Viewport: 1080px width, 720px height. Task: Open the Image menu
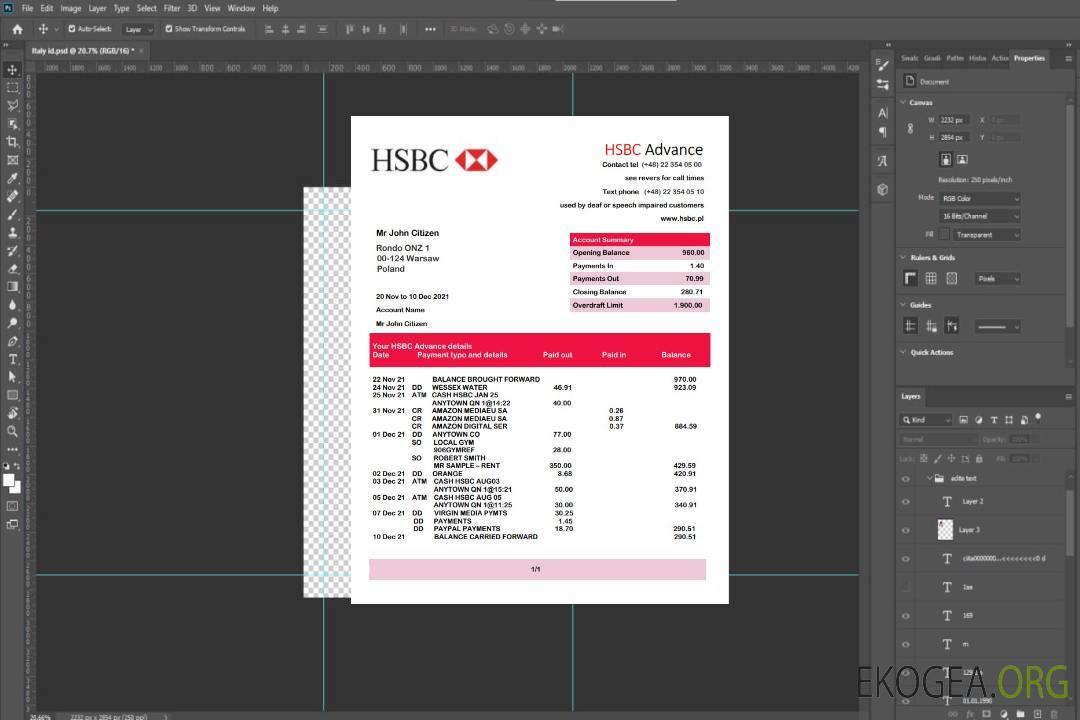70,8
